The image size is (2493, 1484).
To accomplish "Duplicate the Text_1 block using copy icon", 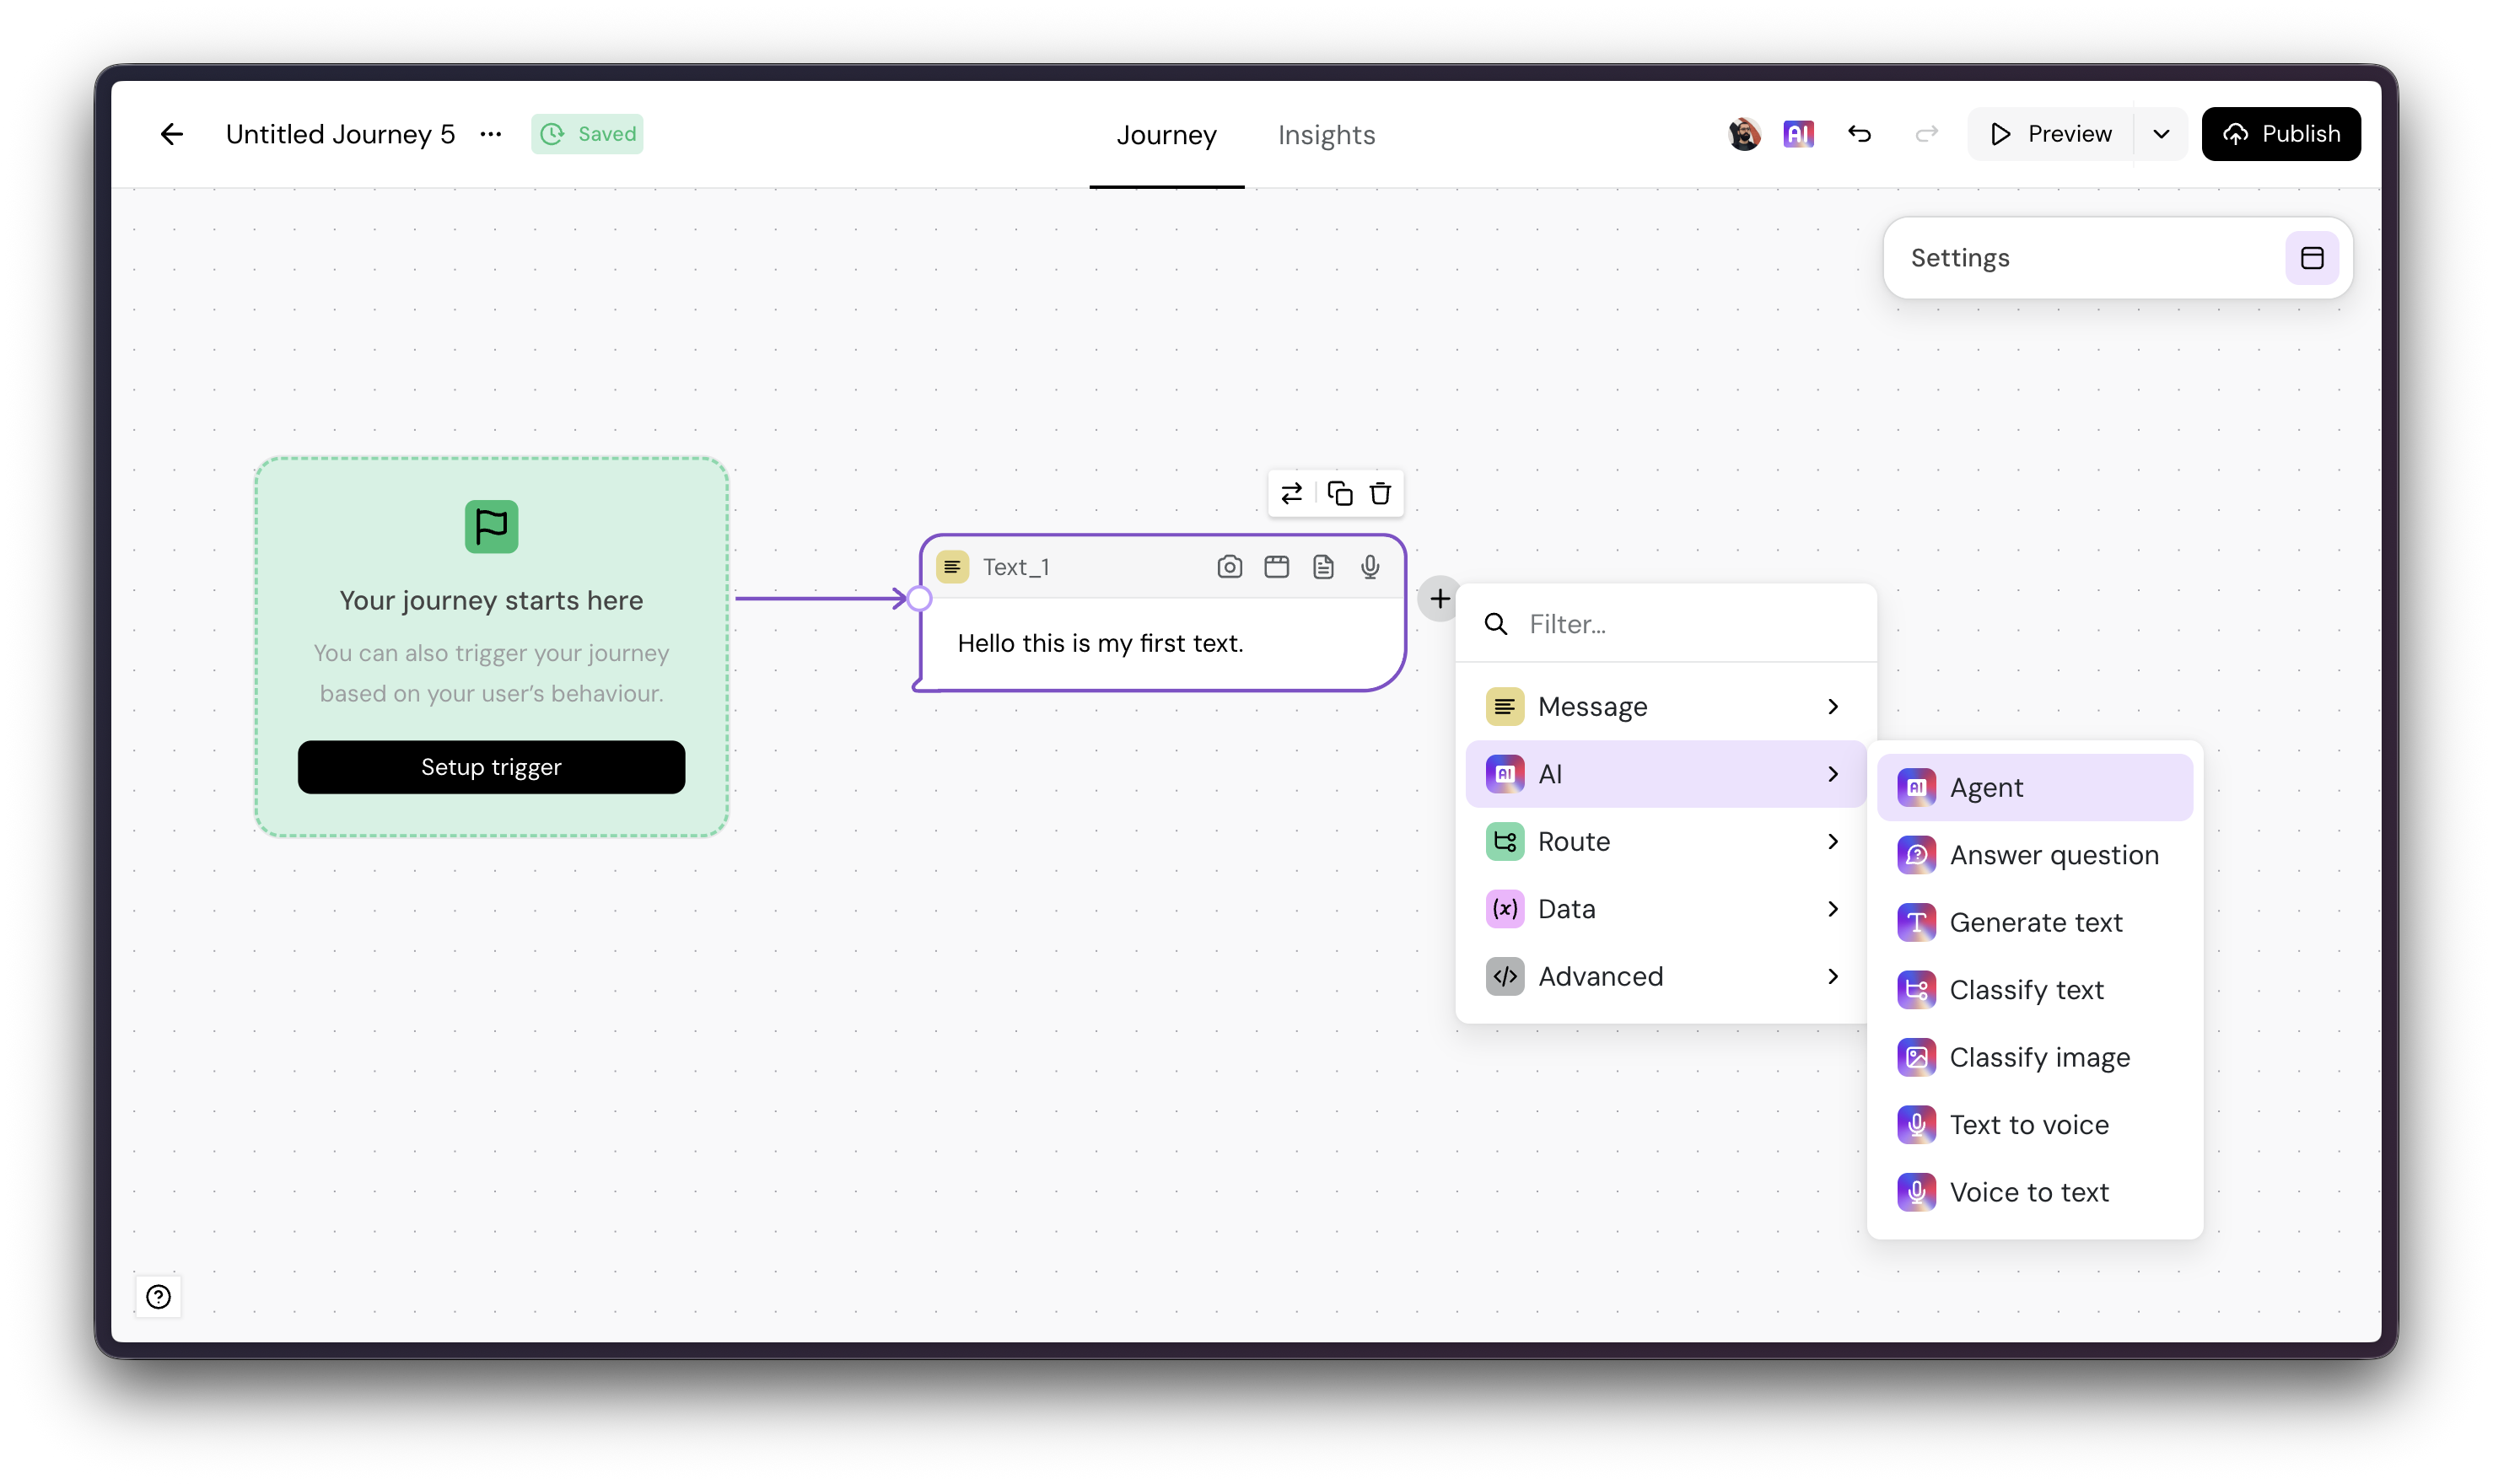I will click(x=1339, y=493).
